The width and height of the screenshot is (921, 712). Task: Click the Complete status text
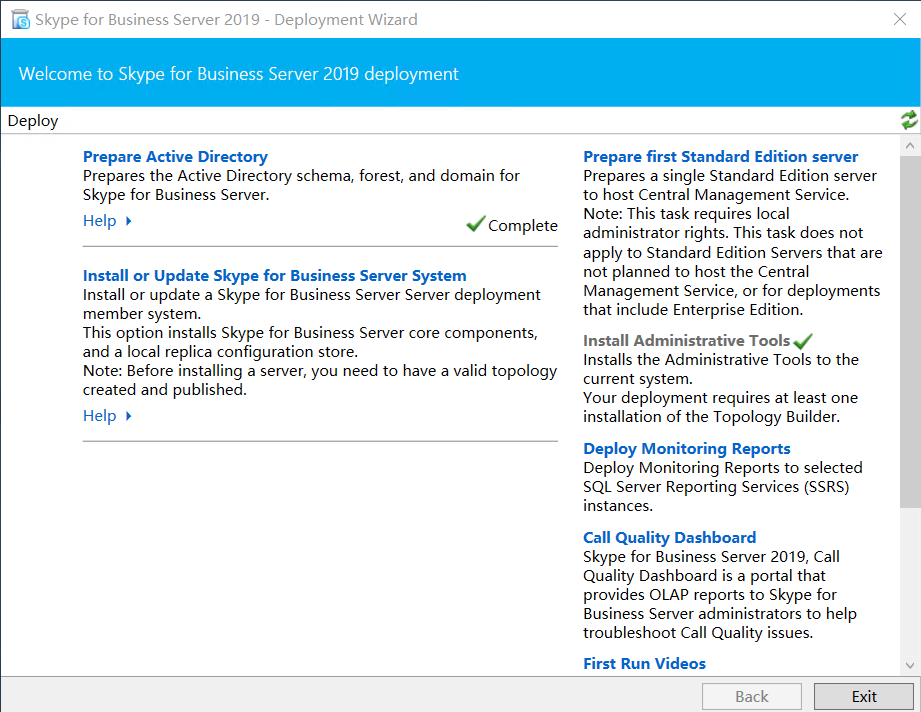point(523,226)
